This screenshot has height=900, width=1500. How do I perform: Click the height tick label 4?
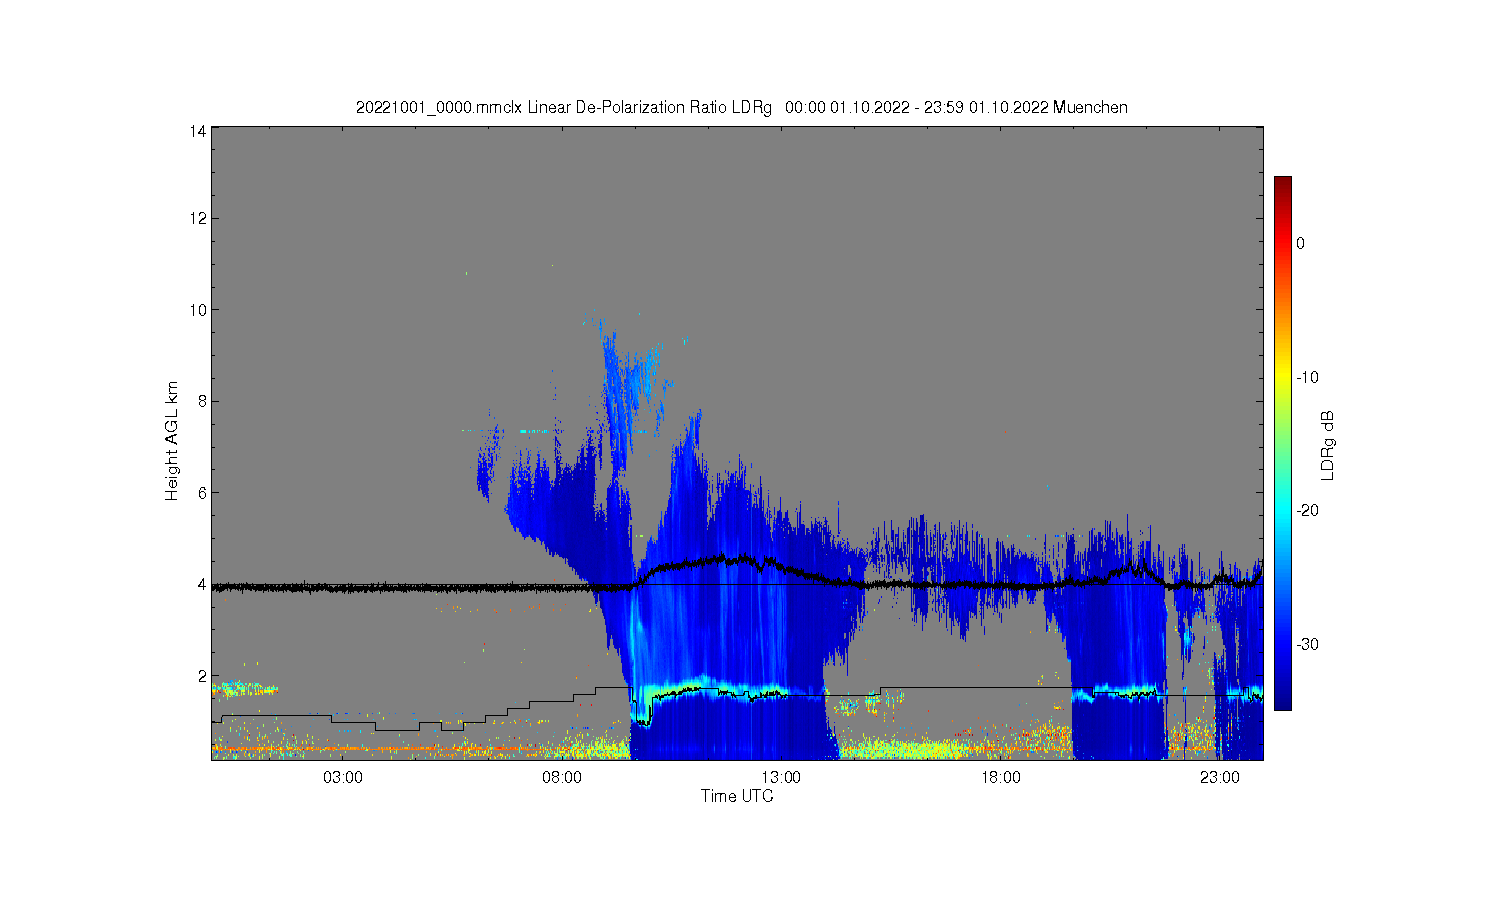click(x=202, y=584)
